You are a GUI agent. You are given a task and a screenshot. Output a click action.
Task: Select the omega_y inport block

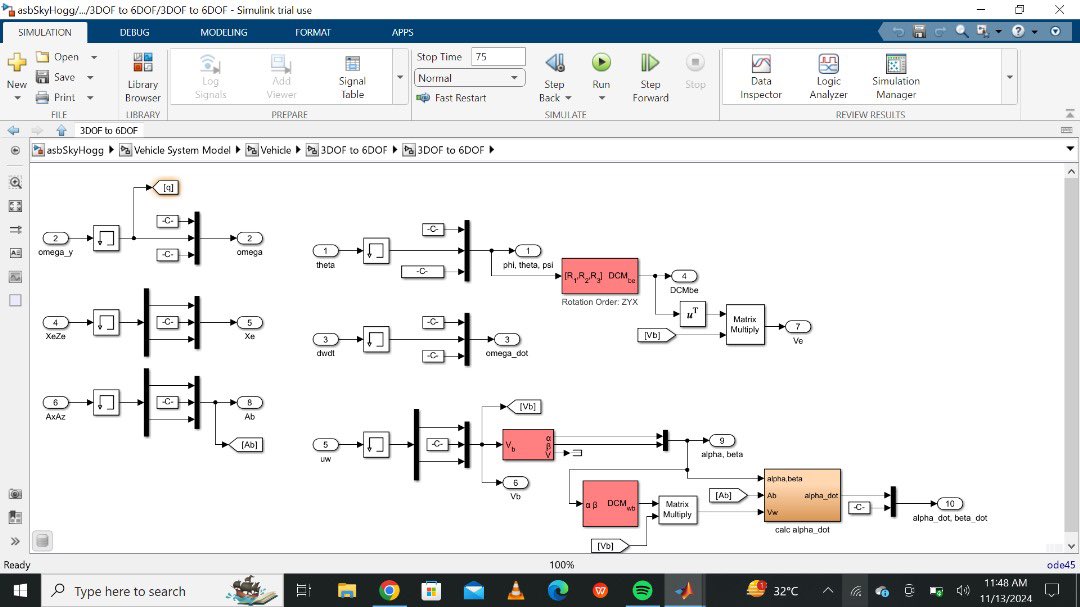point(56,238)
